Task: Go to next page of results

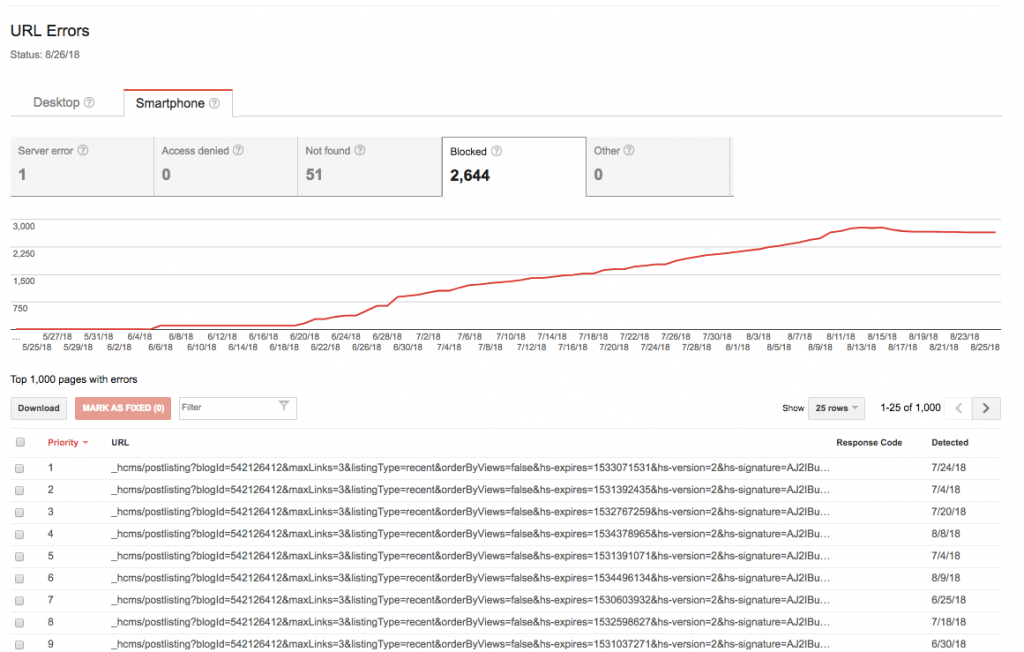Action: (987, 408)
